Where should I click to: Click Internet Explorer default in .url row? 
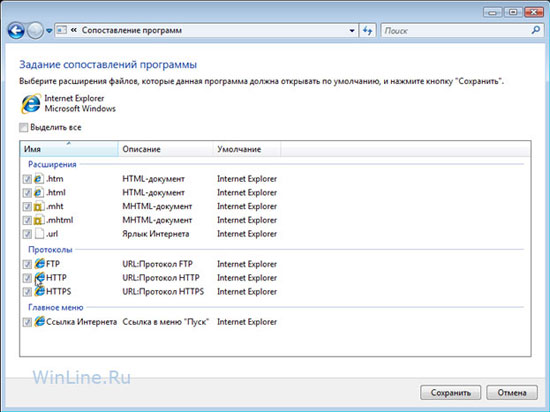point(247,234)
